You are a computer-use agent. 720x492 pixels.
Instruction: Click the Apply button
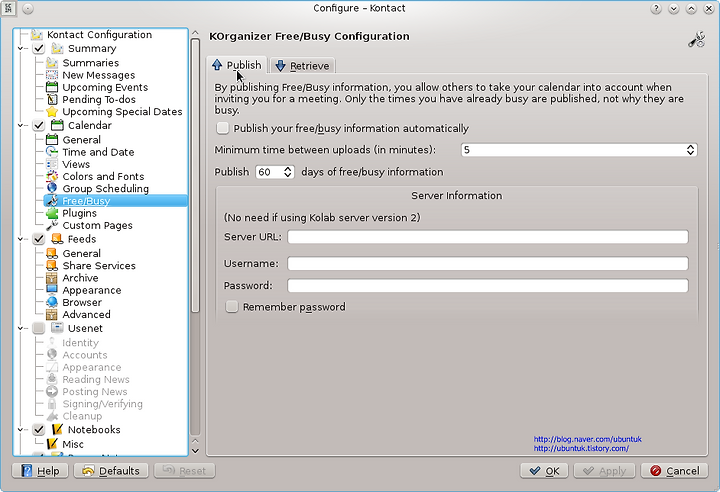pos(604,471)
